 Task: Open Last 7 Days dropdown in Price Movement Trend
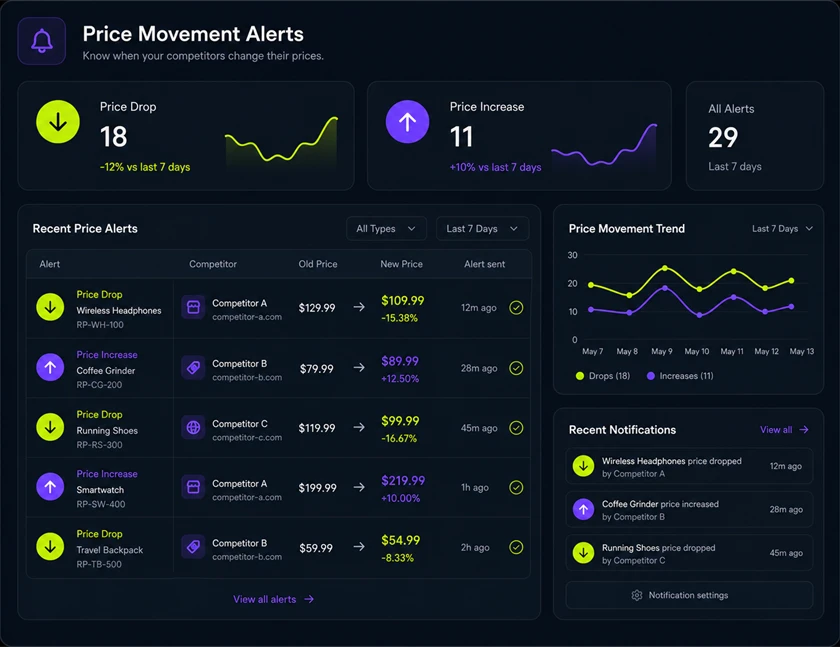(782, 229)
